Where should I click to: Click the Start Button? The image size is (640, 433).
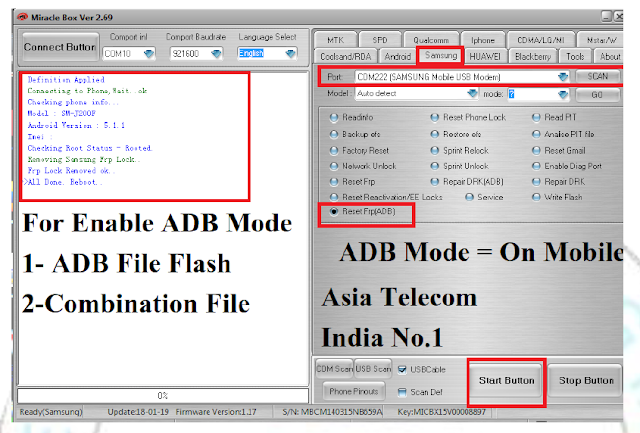click(x=507, y=380)
